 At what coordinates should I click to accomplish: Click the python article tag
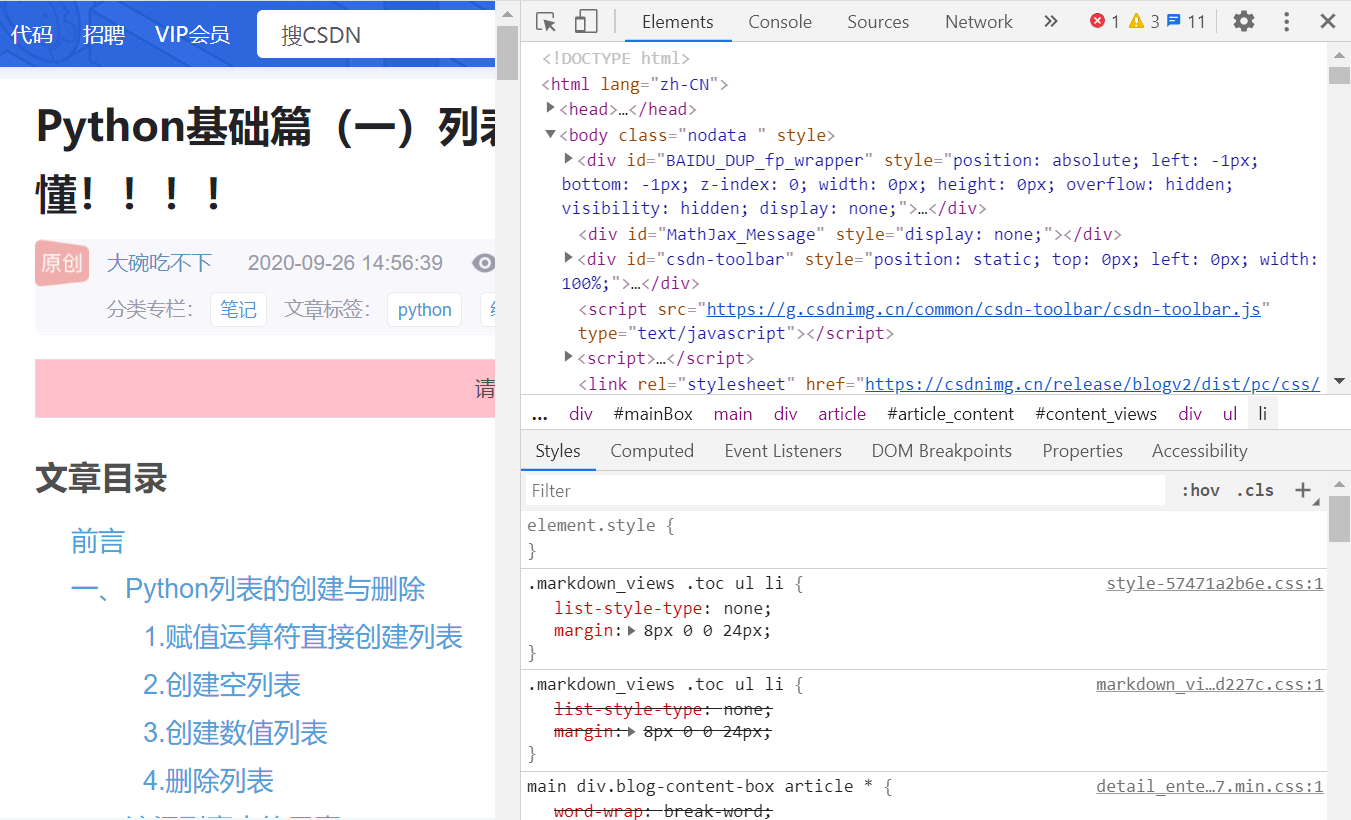click(x=425, y=309)
